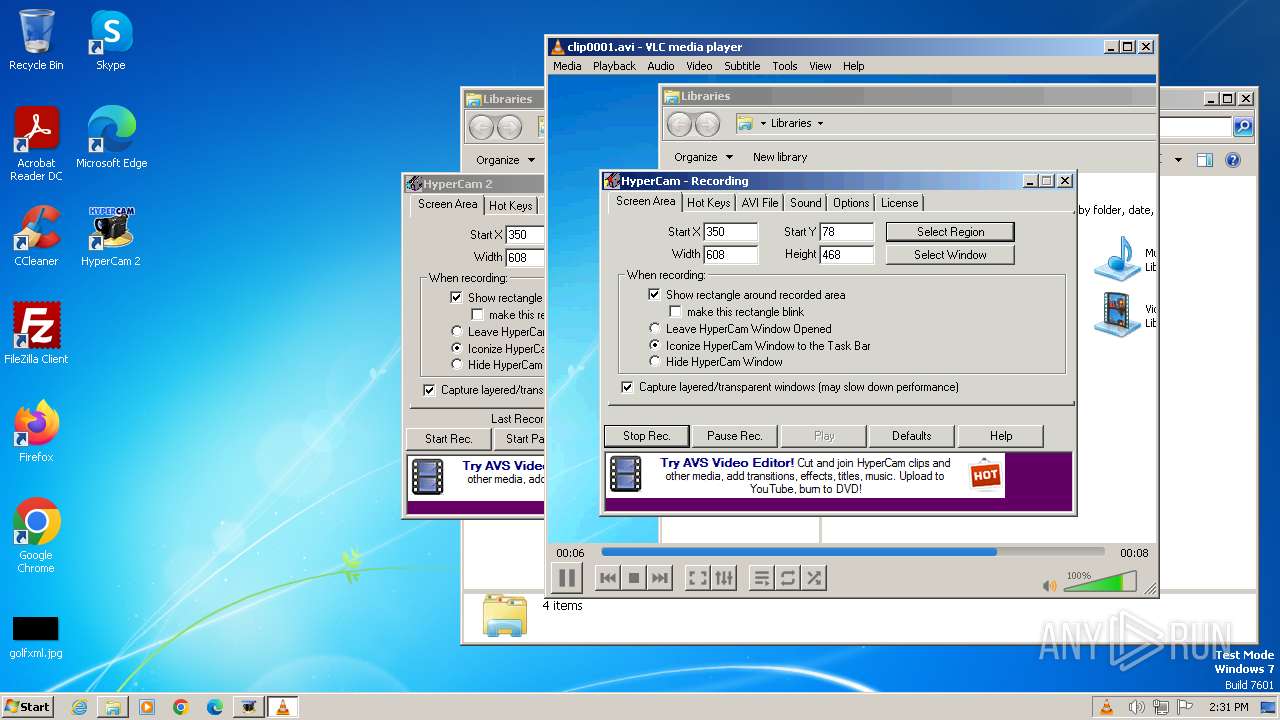Skip to next media in VLC

pyautogui.click(x=659, y=578)
